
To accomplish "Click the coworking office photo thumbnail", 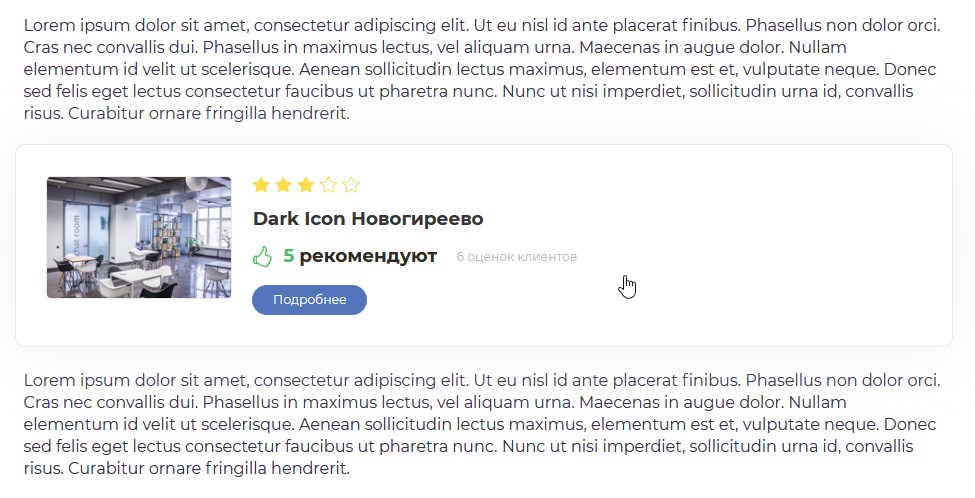I will coord(139,237).
